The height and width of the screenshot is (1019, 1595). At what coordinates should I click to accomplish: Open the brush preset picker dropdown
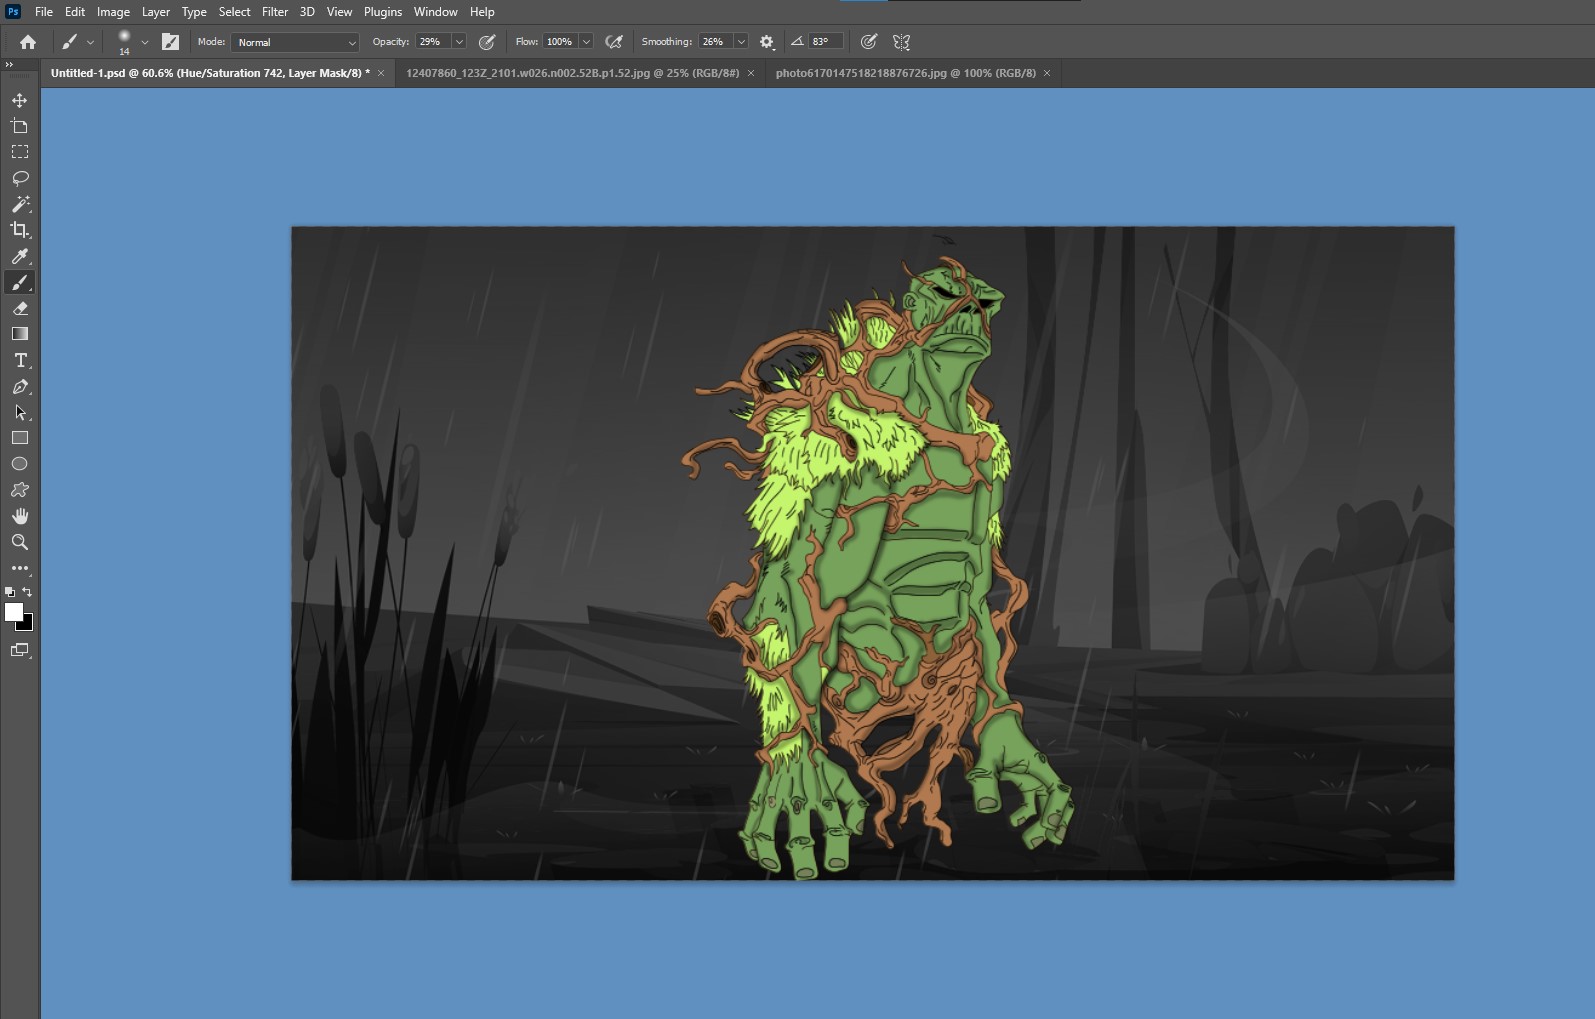coord(145,42)
